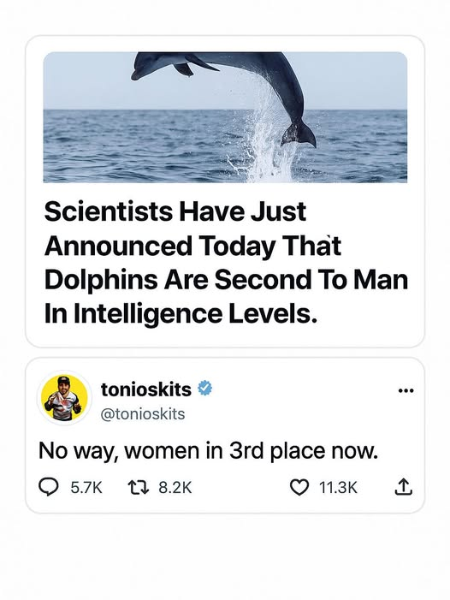This screenshot has width=450, height=600.
Task: Click the 8.2K reposts count
Action: click(175, 488)
